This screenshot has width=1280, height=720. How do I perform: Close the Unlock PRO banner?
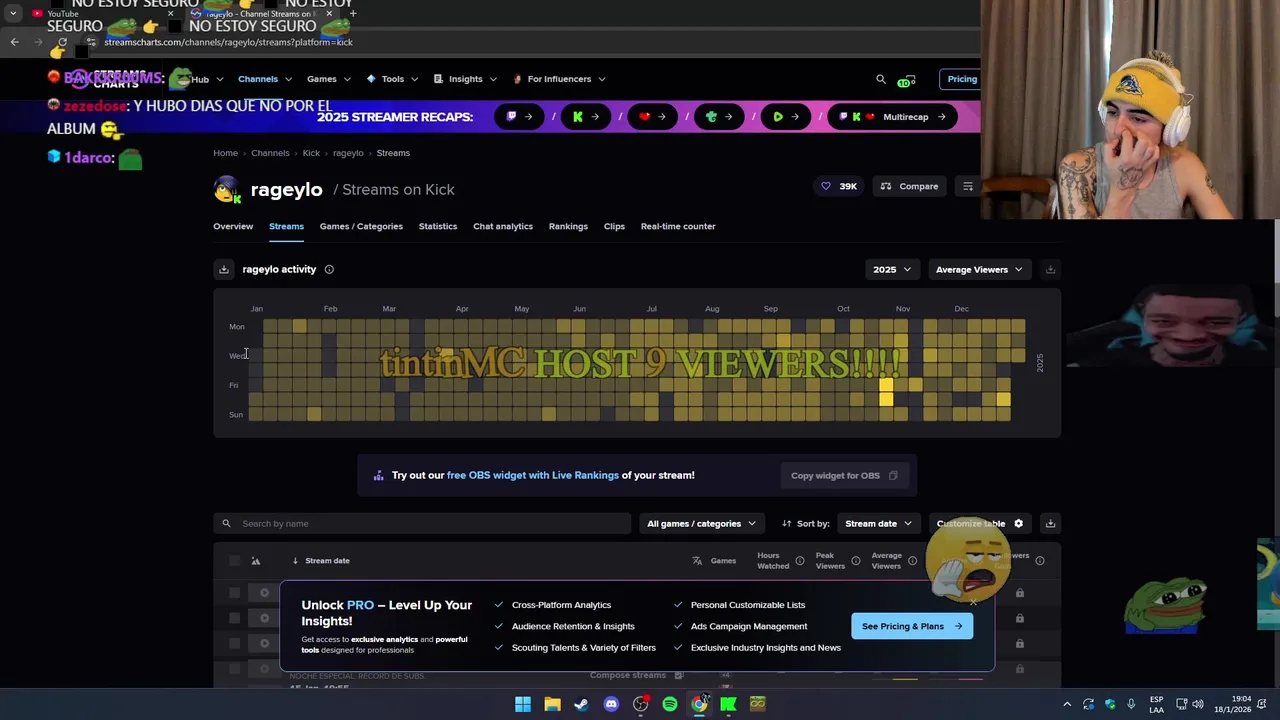[973, 602]
